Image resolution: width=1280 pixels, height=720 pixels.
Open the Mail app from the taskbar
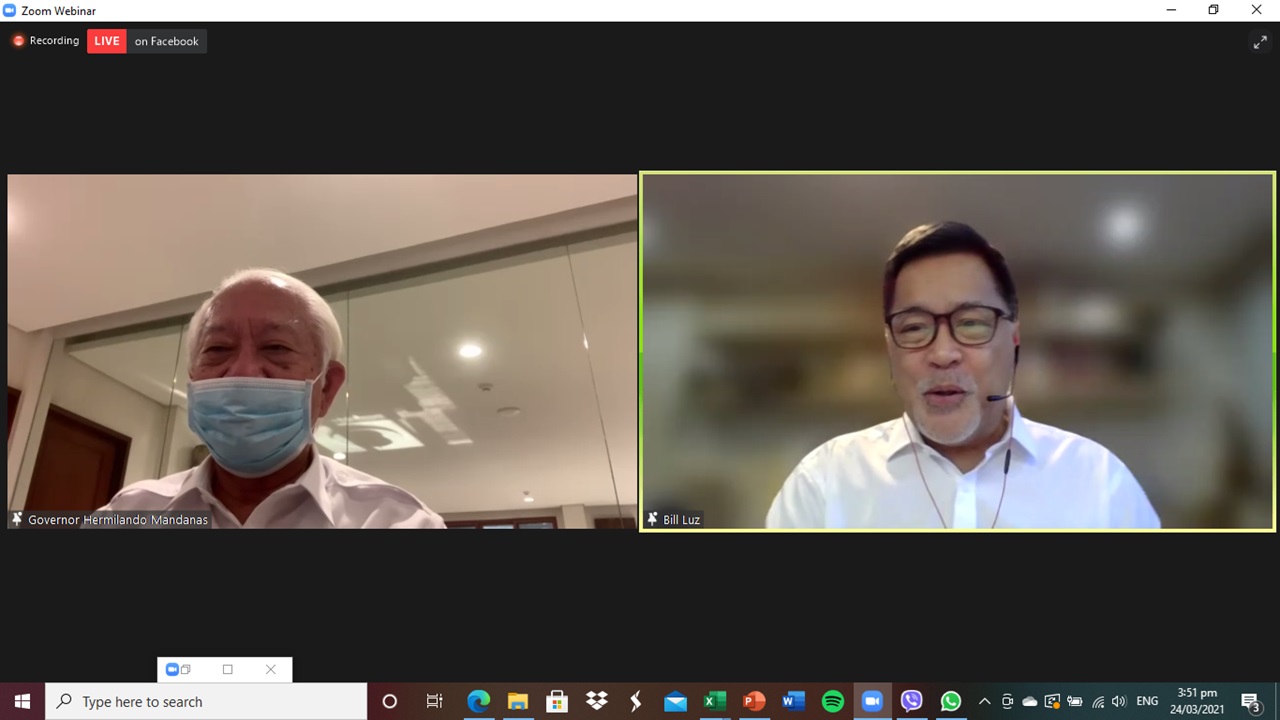[675, 701]
